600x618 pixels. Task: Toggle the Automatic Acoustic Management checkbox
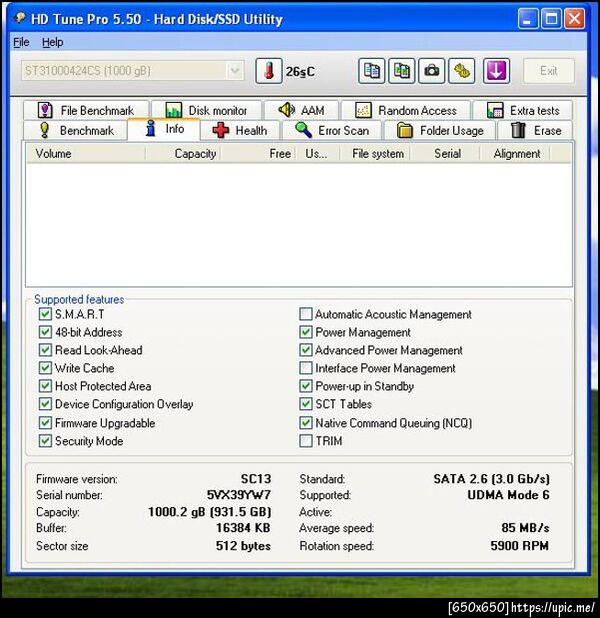[x=306, y=314]
